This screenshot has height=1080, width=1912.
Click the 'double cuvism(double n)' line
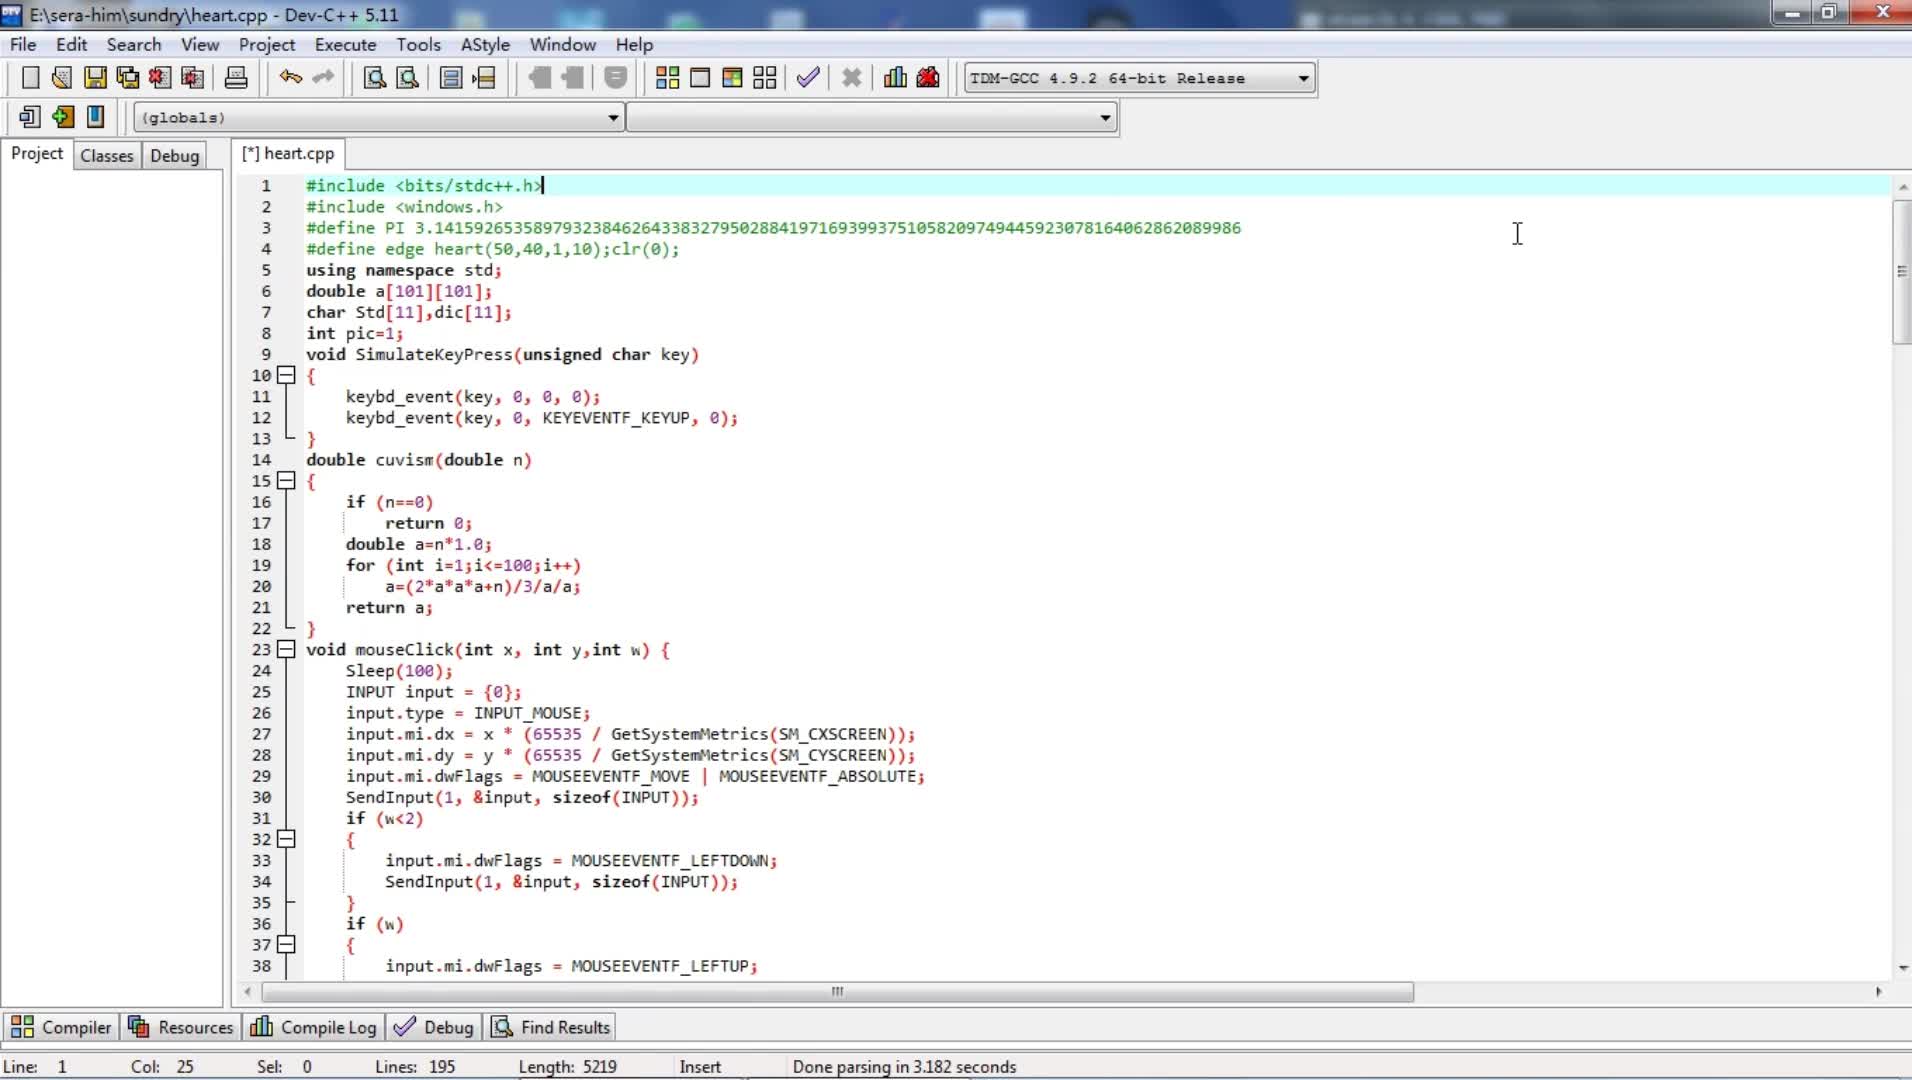pyautogui.click(x=419, y=460)
